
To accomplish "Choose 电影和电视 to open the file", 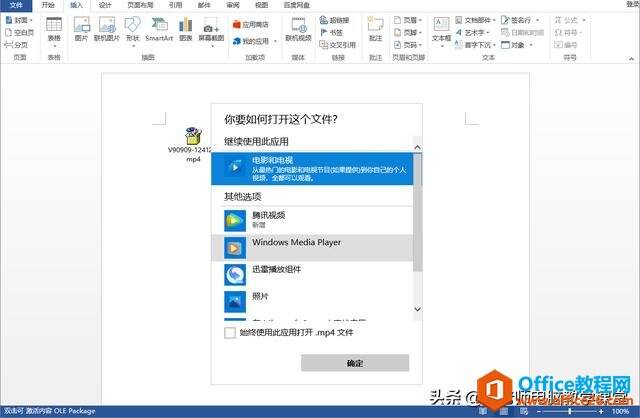I will click(312, 169).
